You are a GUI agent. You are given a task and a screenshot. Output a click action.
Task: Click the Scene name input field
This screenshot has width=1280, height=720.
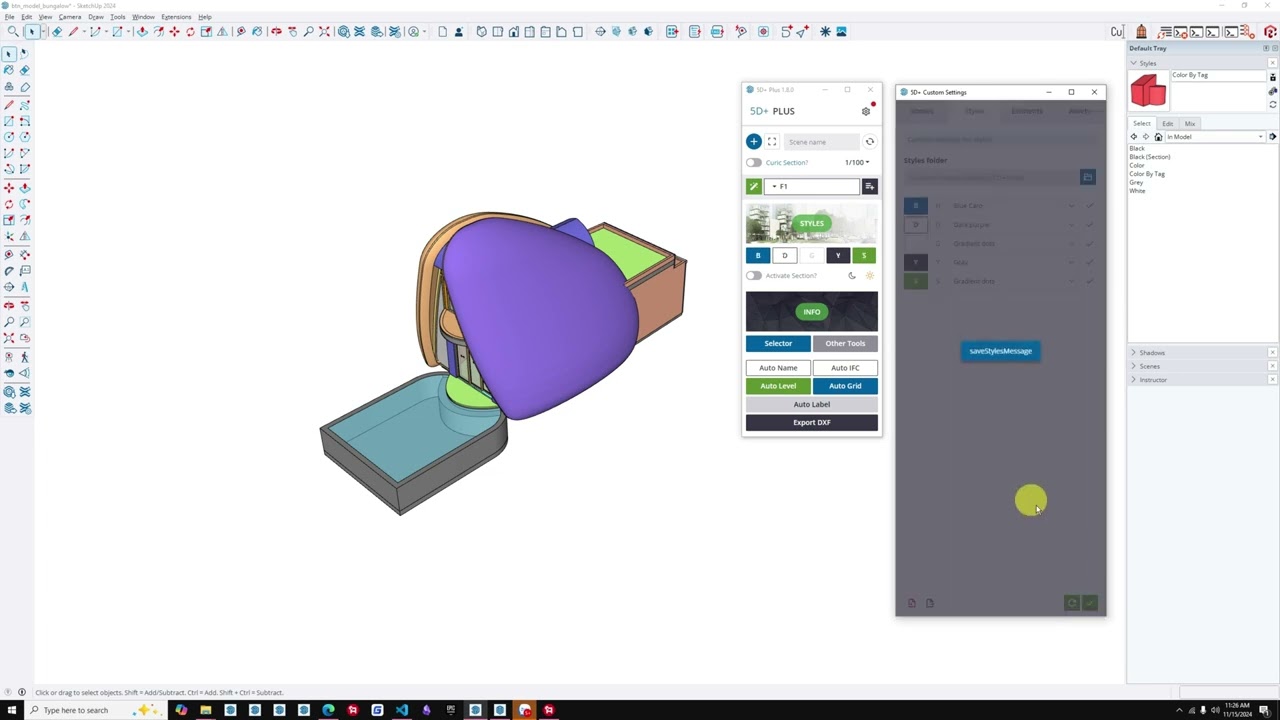pos(821,142)
